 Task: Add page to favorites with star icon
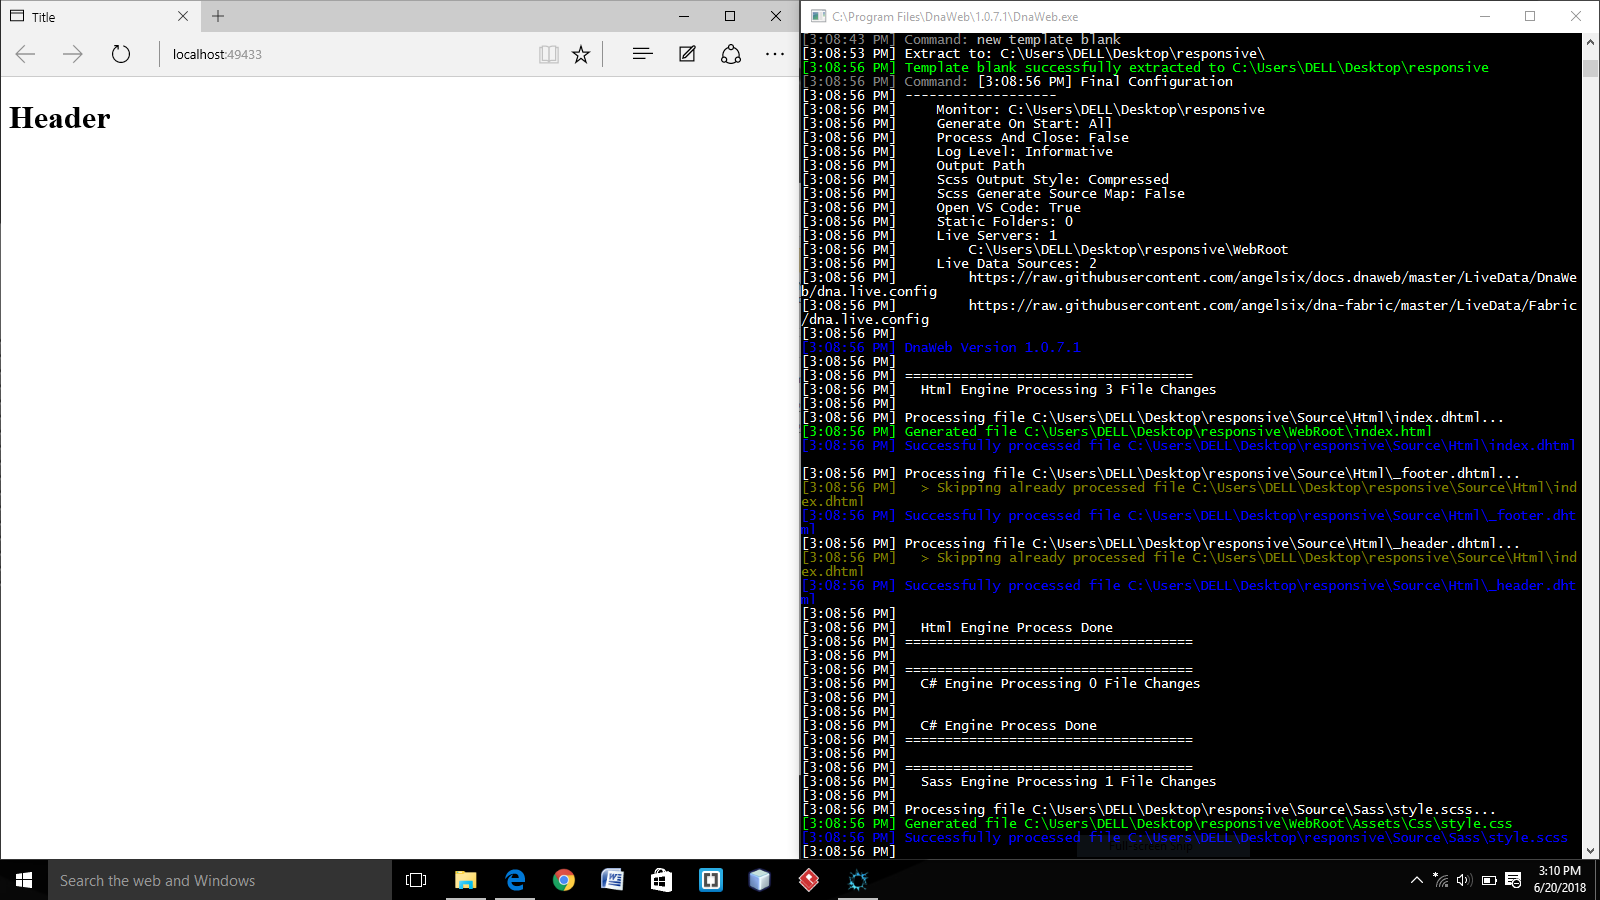coord(580,54)
